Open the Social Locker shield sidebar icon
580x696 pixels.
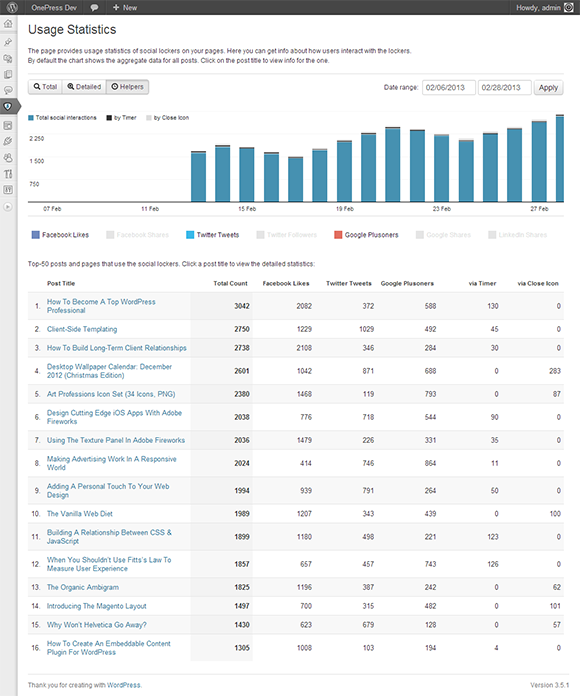[8, 106]
